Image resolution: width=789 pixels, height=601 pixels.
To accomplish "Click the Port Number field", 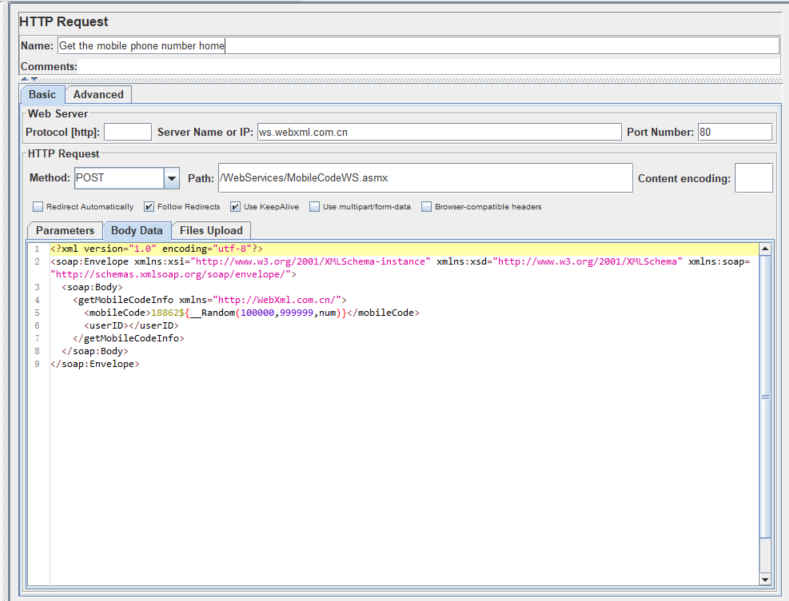I will (735, 132).
